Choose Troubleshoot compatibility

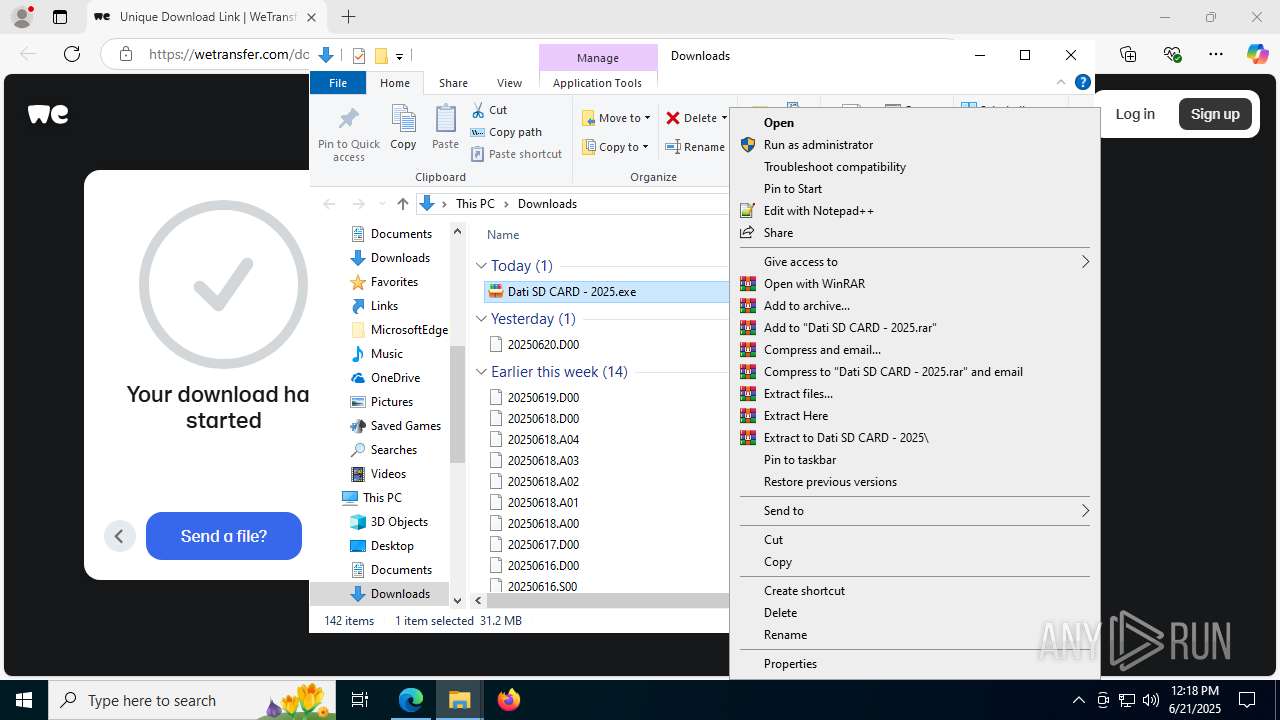click(914, 167)
